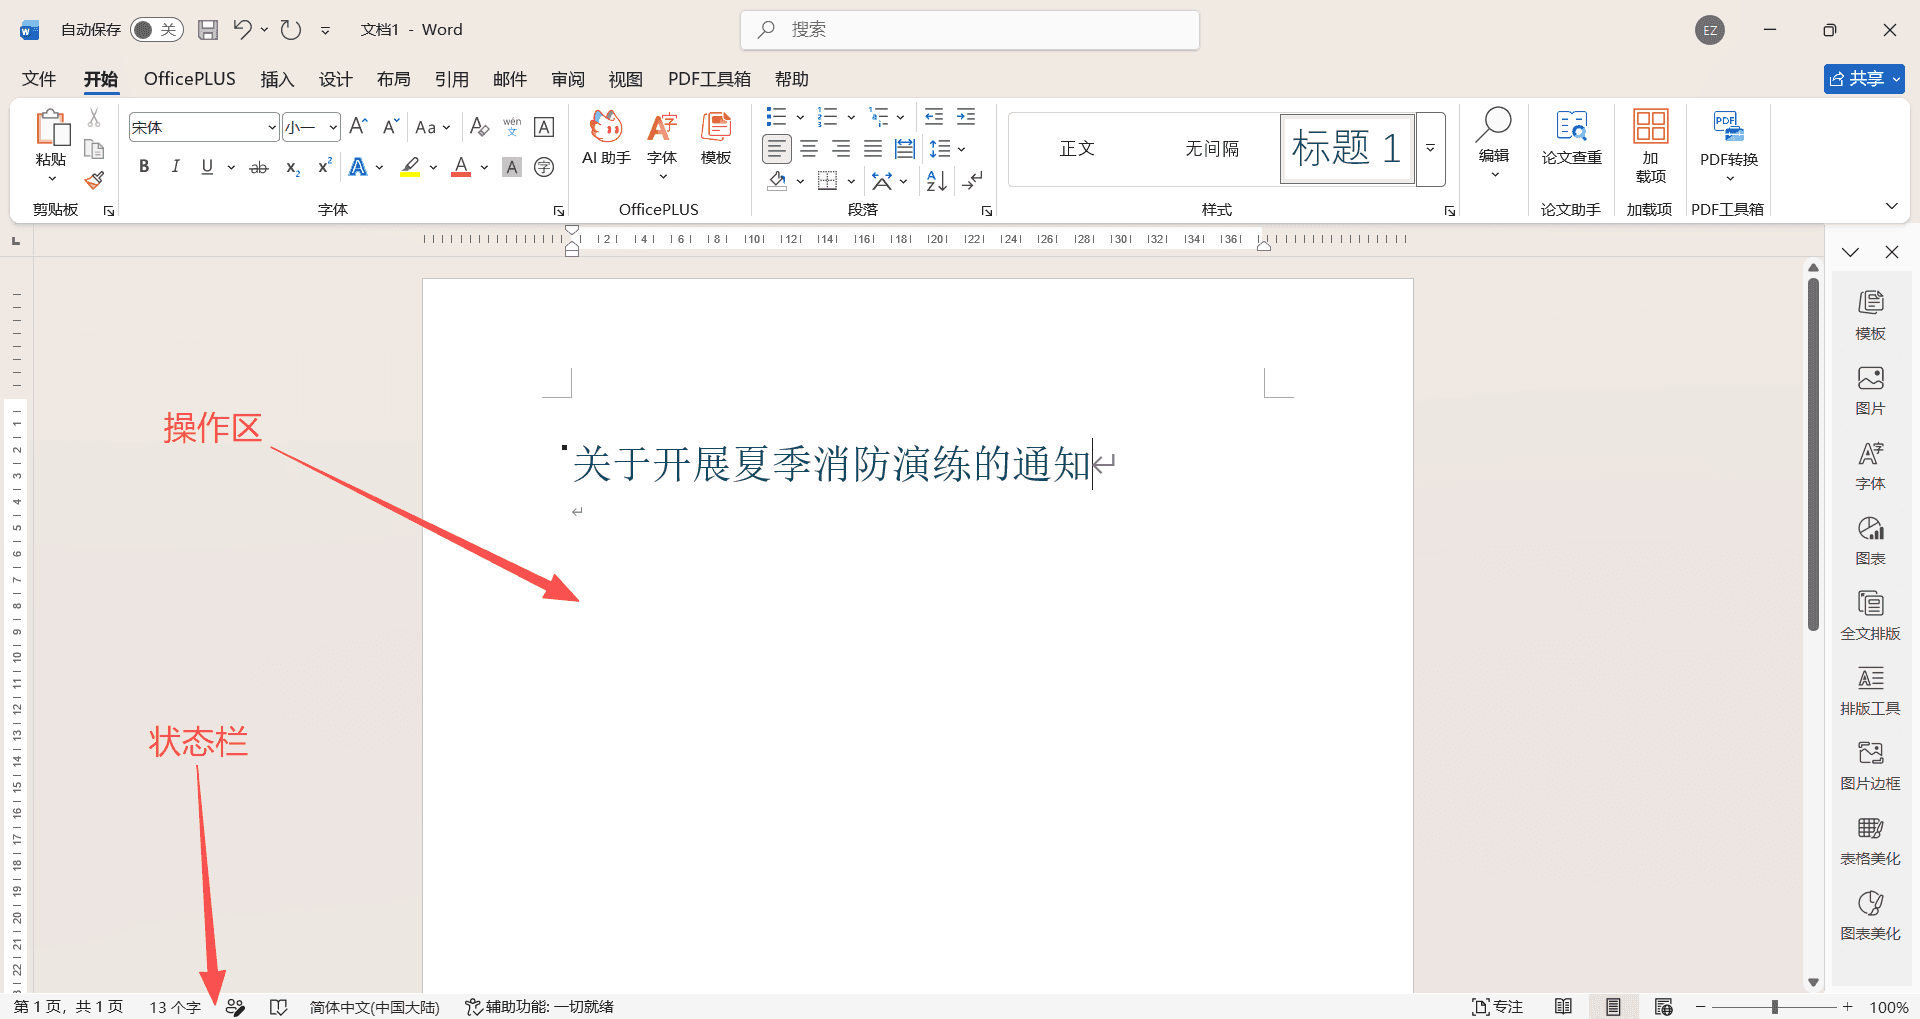Click the sort A-Z icon
This screenshot has height=1019, width=1920.
point(936,181)
